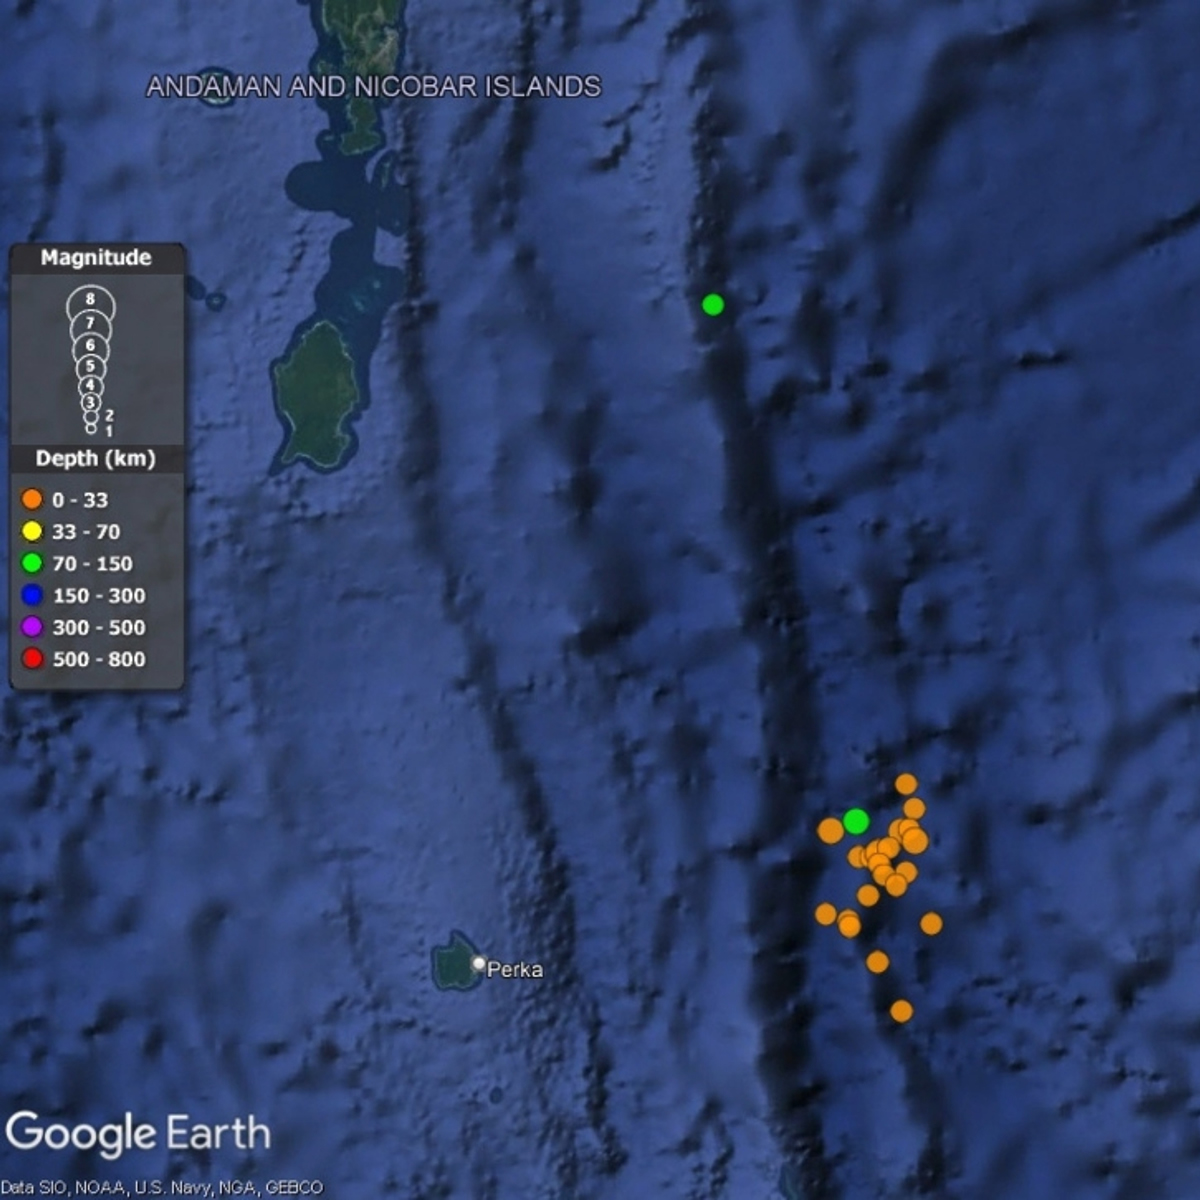The image size is (1200, 1200).
Task: Click the Perka place name label
Action: point(515,969)
